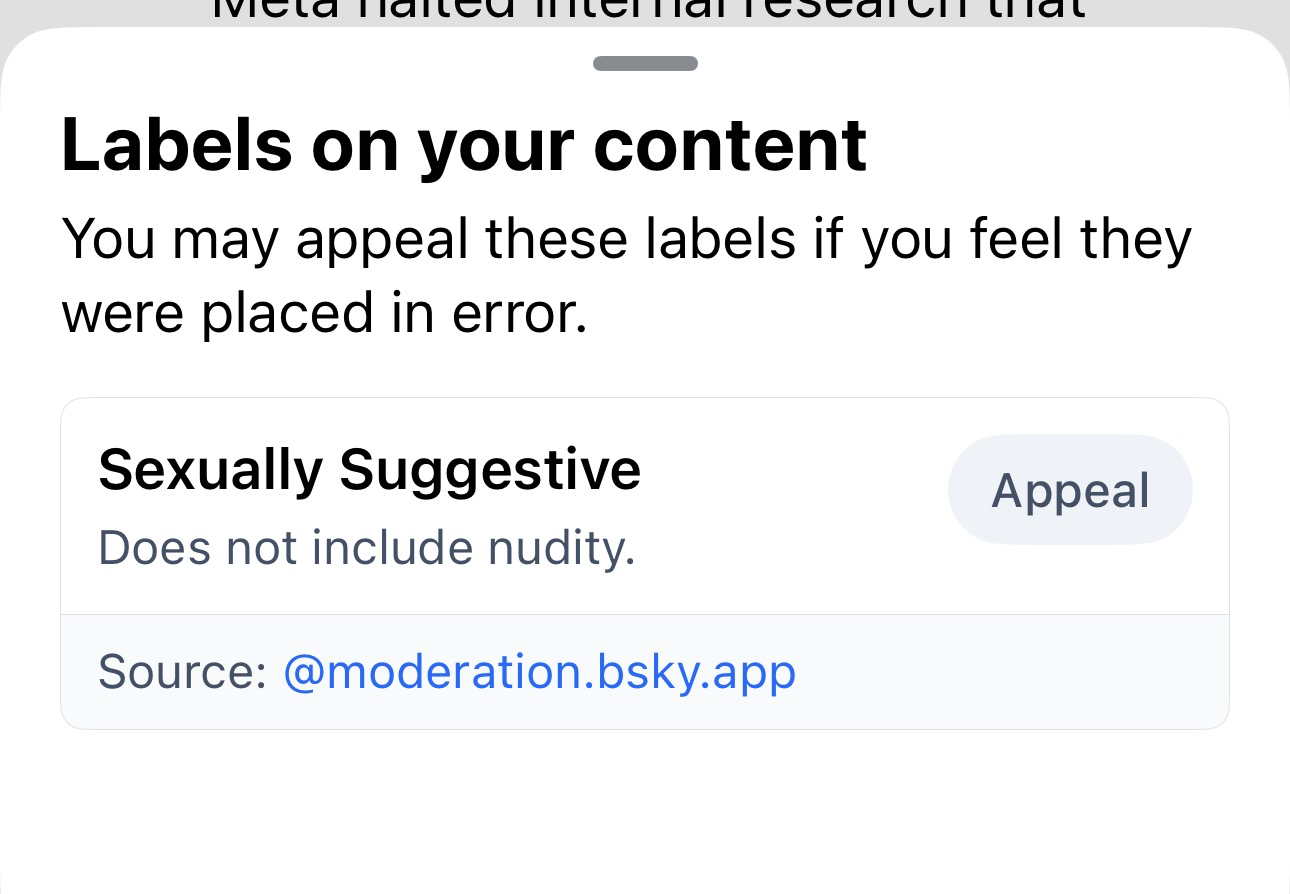Click the "Labels on your content" heading
1290x894 pixels.
coord(463,146)
